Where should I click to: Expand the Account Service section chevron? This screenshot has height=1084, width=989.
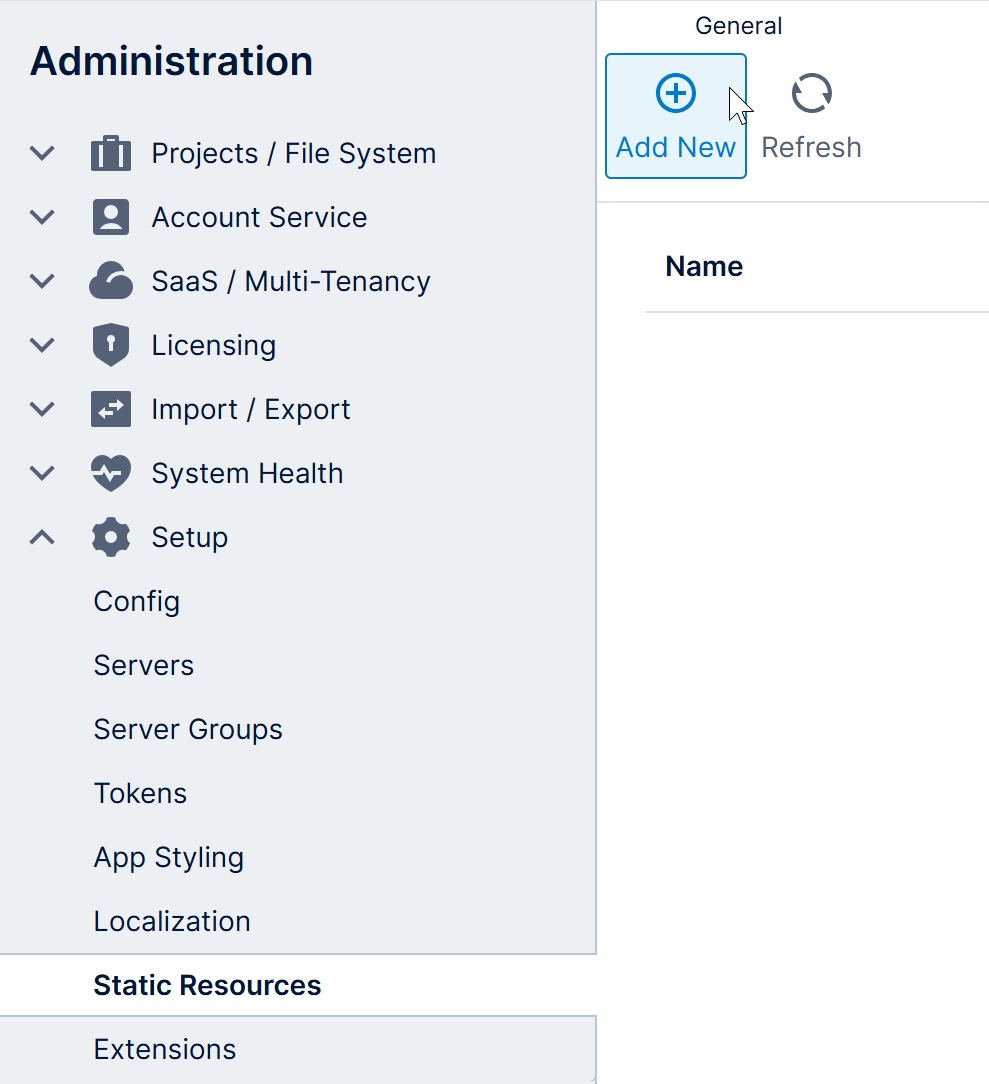[x=42, y=218]
